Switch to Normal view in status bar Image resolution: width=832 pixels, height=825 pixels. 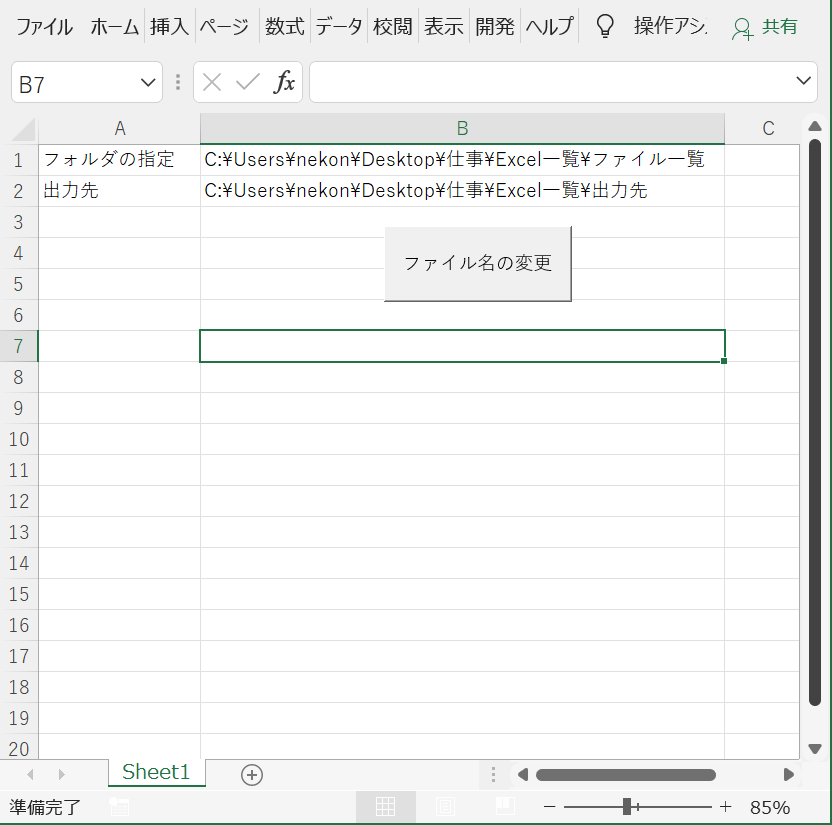(x=385, y=807)
